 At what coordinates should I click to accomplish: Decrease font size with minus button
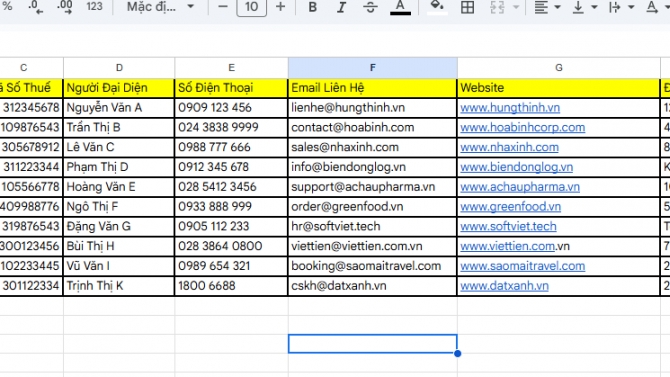[223, 6]
